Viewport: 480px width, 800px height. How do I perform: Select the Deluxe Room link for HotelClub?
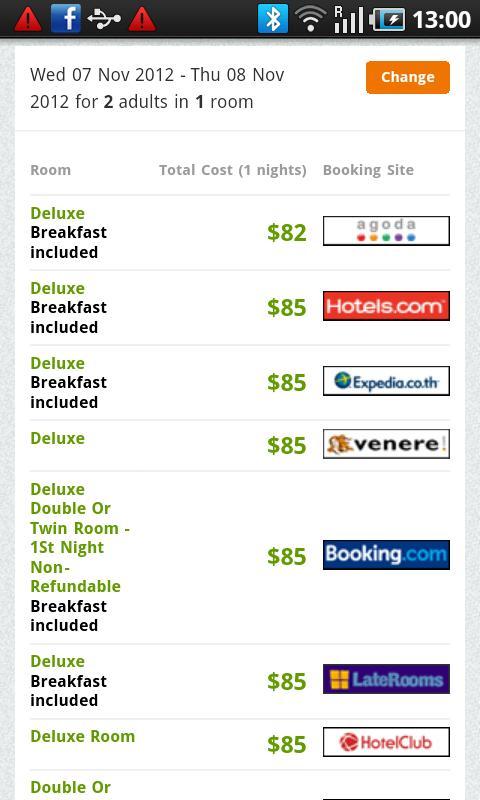click(x=83, y=736)
